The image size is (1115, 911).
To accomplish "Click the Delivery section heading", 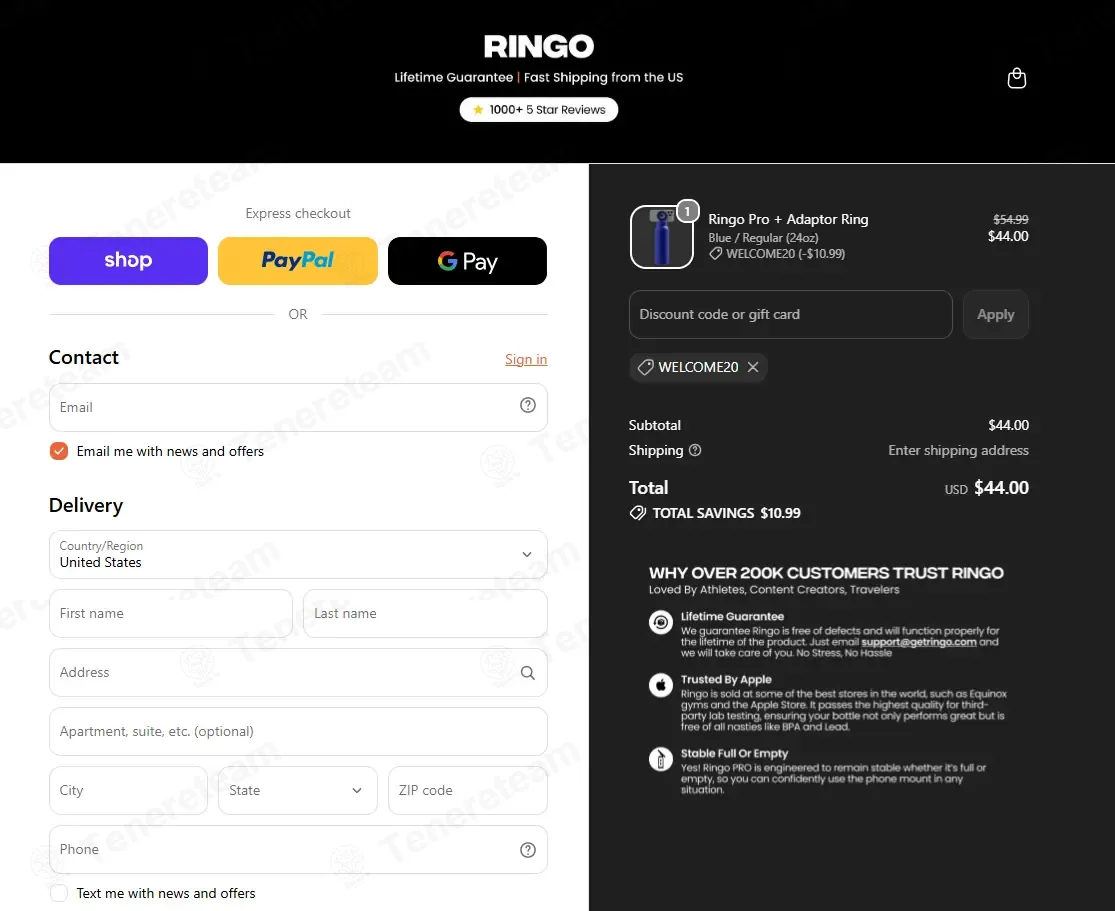I will 86,505.
